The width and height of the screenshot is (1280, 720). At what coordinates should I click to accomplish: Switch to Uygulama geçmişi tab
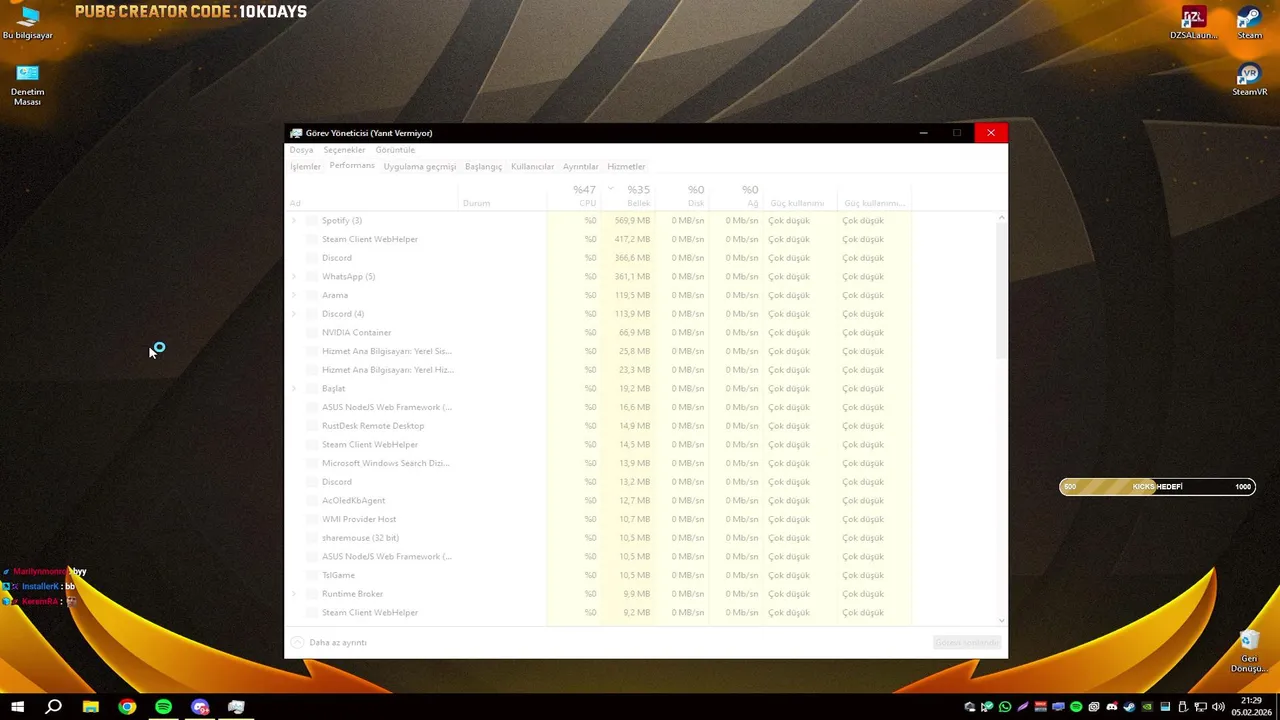click(419, 167)
